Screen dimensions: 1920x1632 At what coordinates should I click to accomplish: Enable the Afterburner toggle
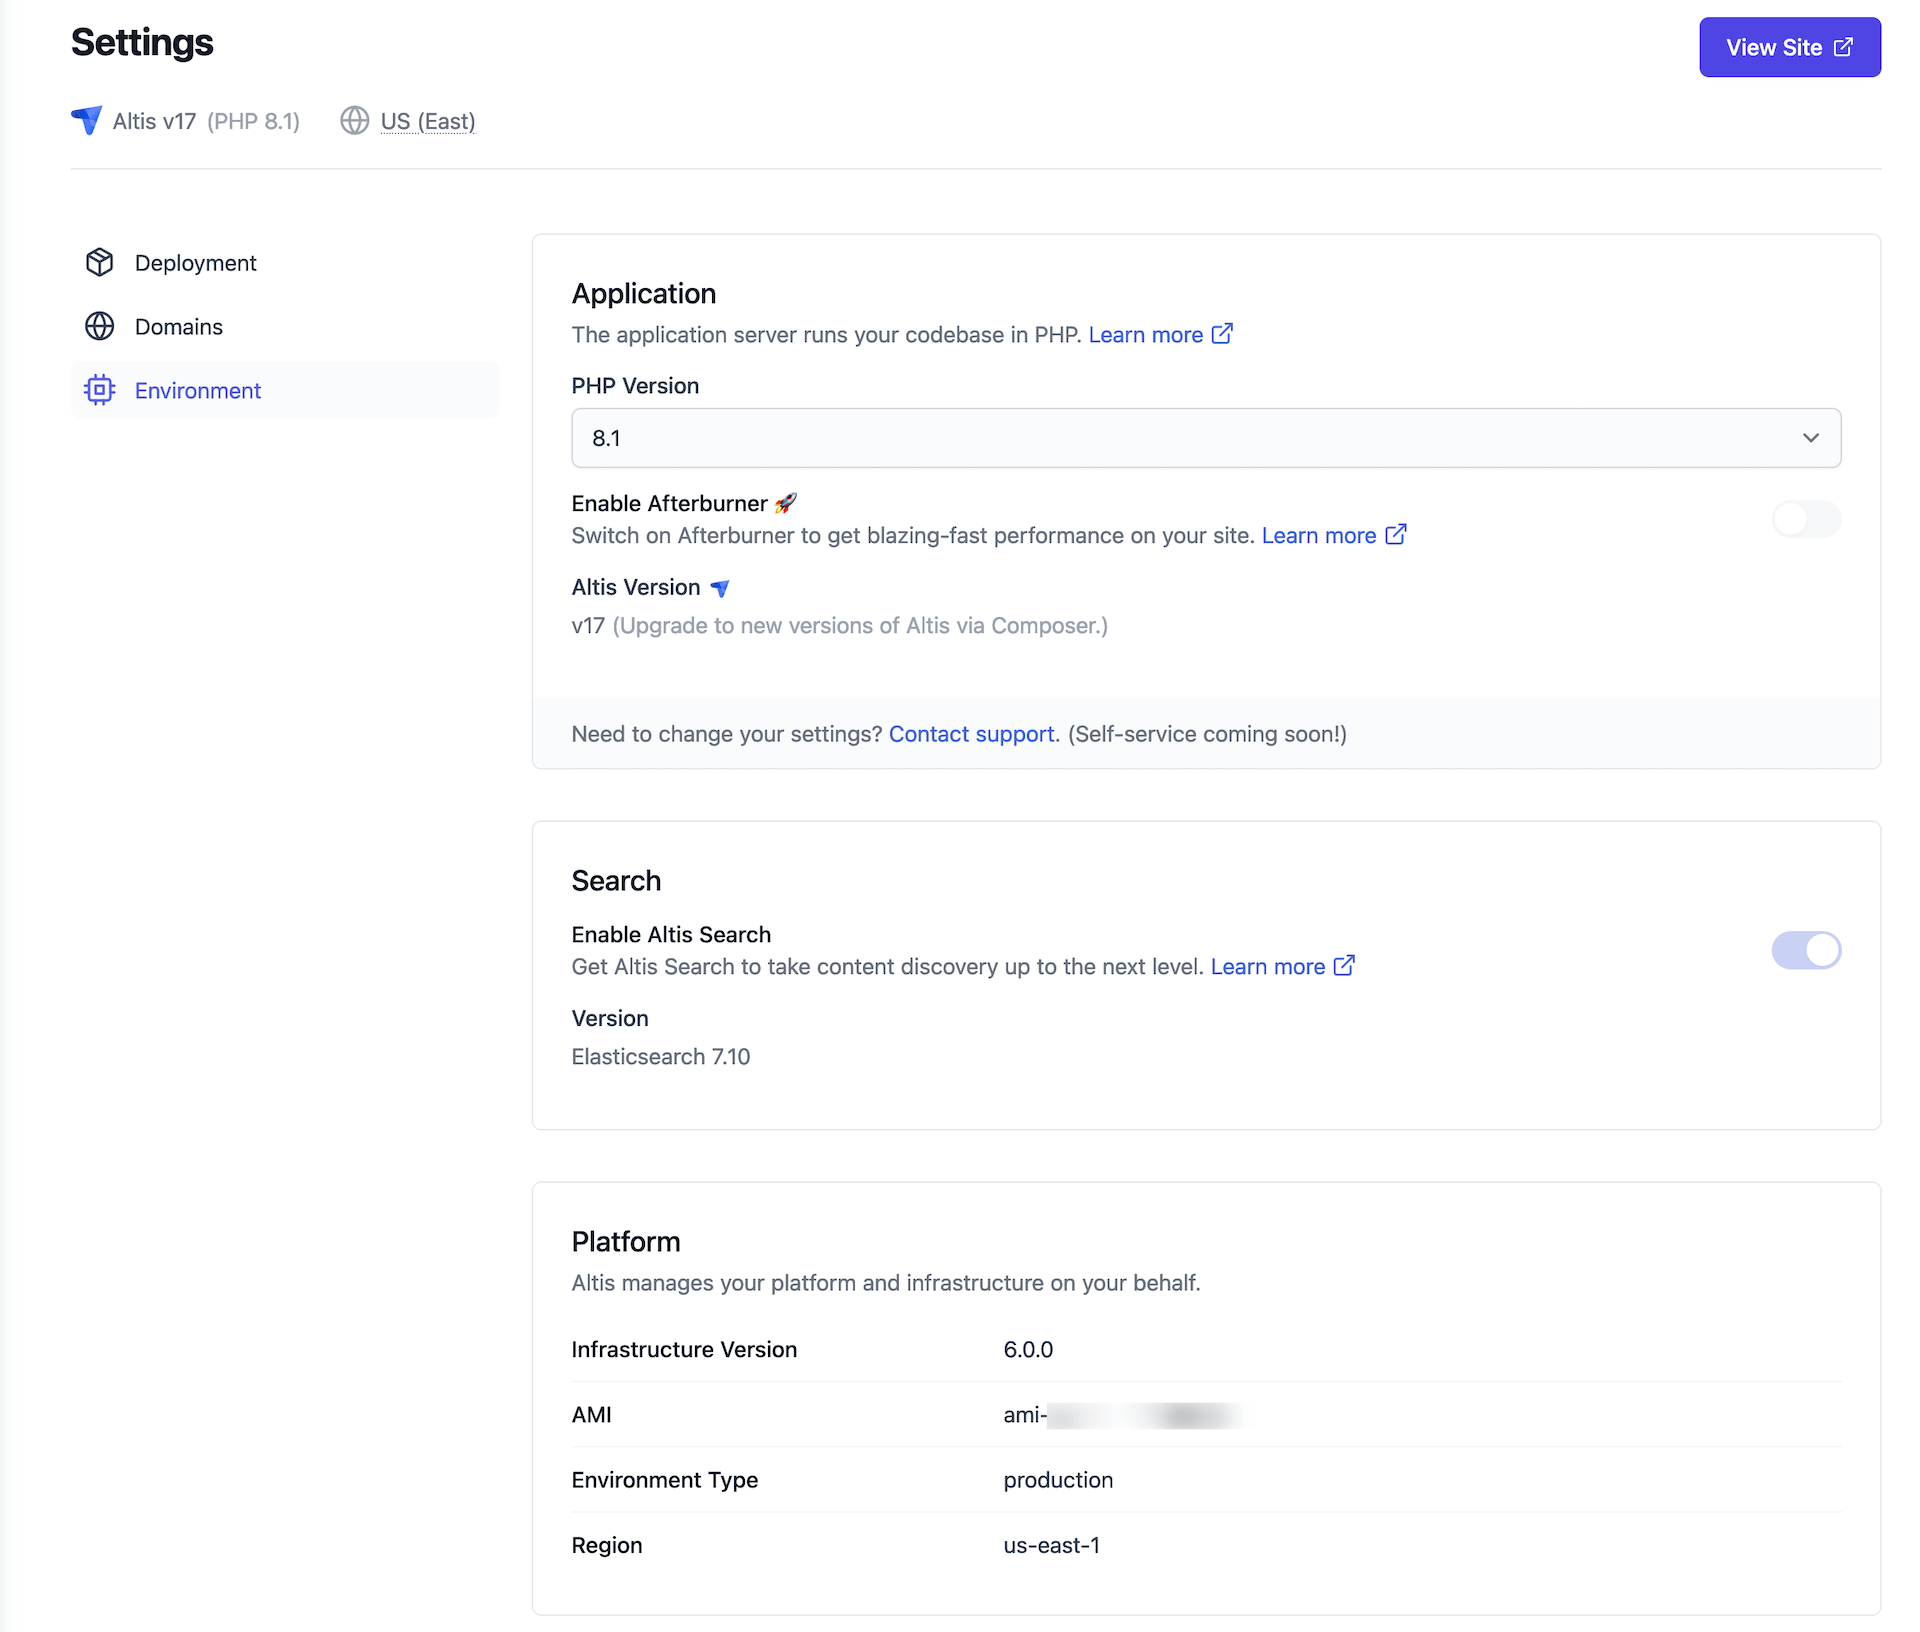pos(1805,519)
